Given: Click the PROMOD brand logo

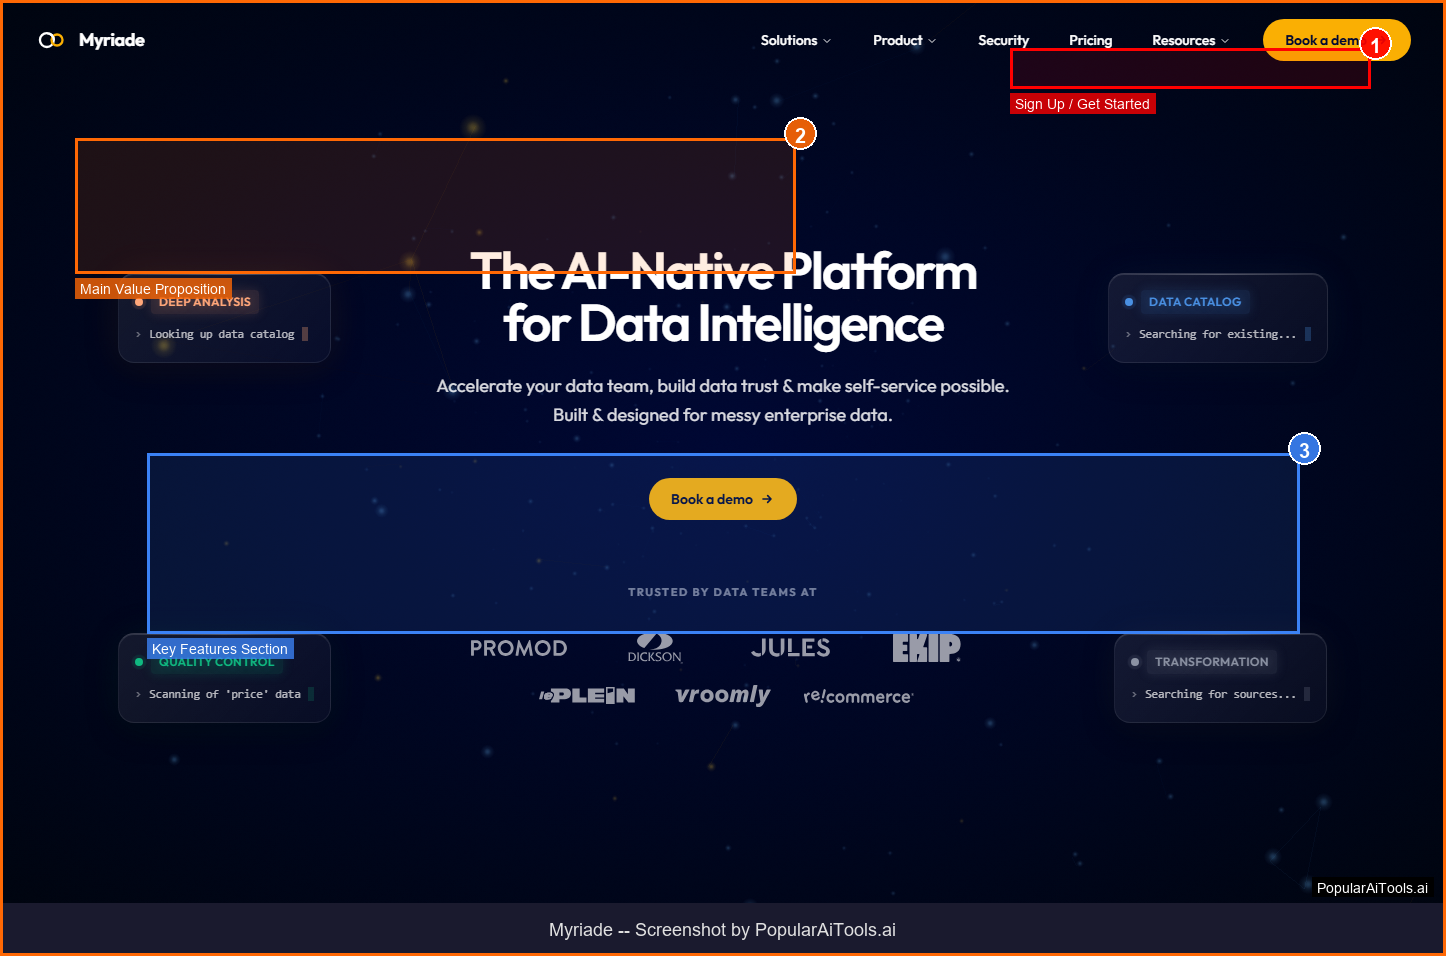Looking at the screenshot, I should pos(518,648).
